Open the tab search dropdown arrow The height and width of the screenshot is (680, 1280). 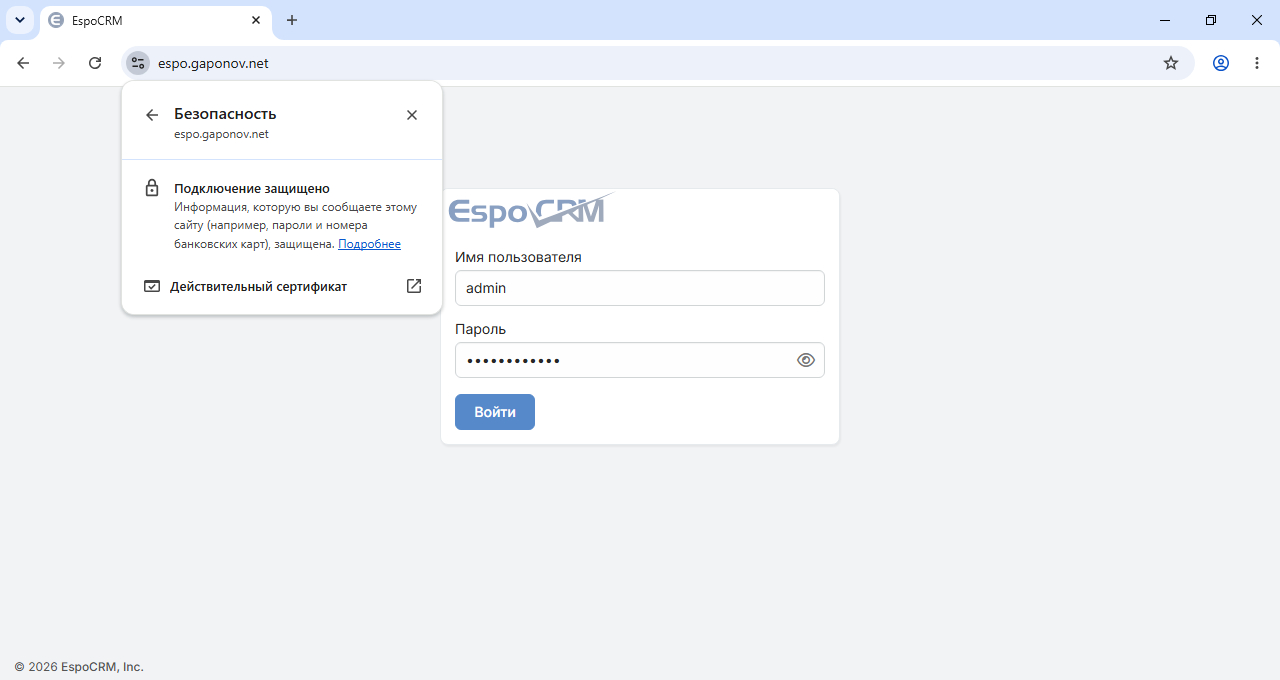coord(20,20)
